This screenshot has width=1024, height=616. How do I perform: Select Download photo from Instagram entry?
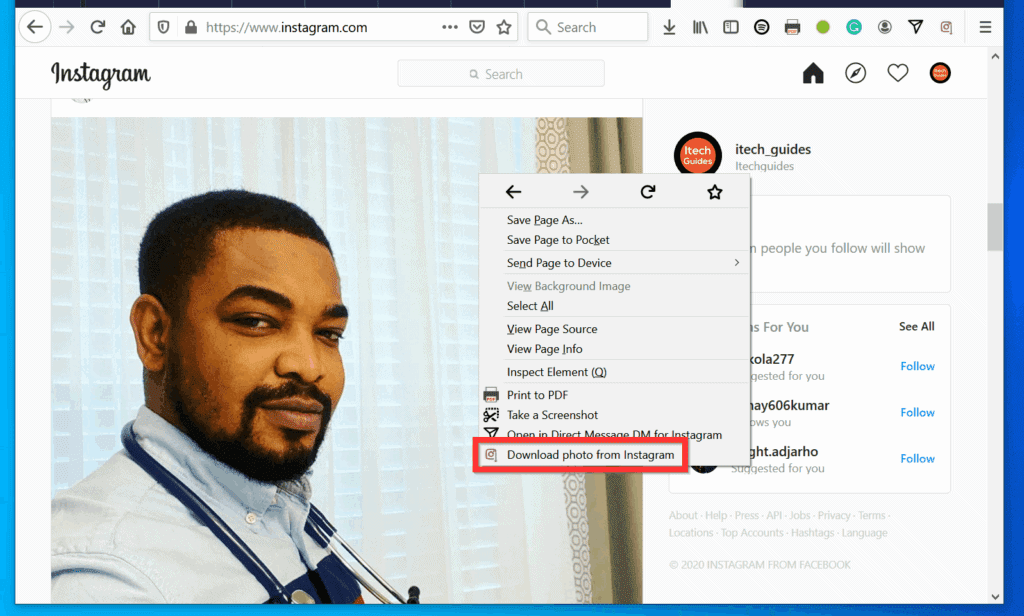coord(590,455)
